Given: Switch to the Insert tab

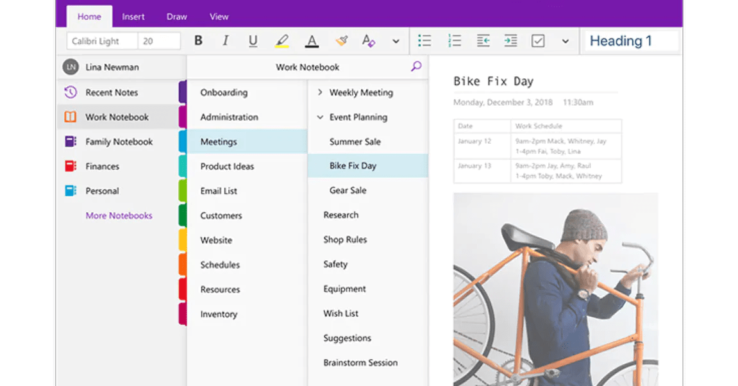Looking at the screenshot, I should pyautogui.click(x=133, y=16).
